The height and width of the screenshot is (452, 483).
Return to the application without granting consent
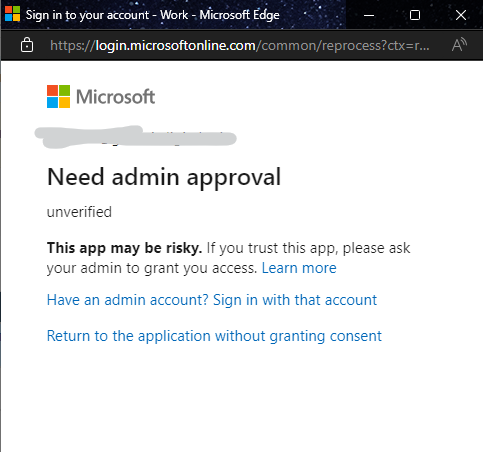214,336
